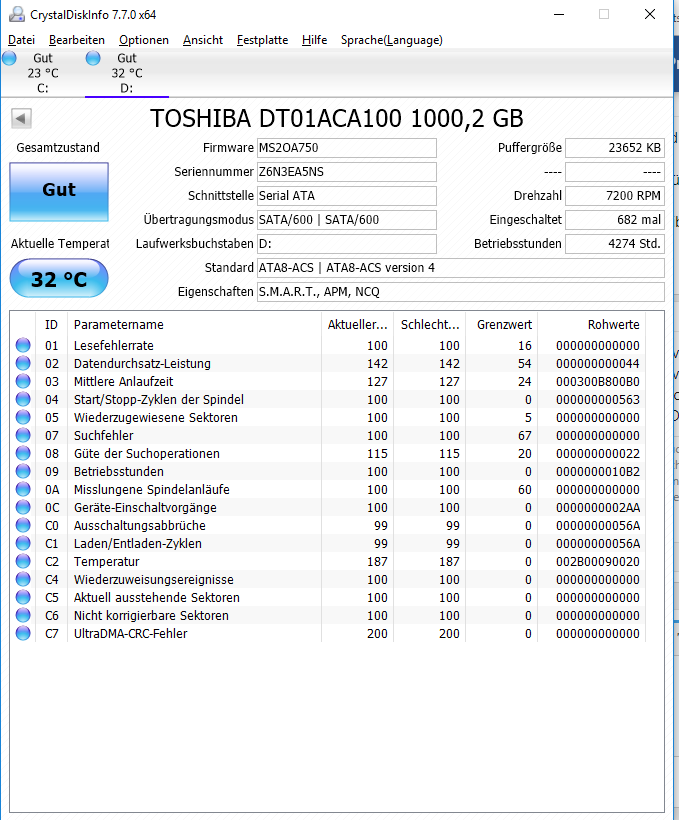Open the Festplatte menu
Image resolution: width=679 pixels, height=820 pixels.
(262, 40)
